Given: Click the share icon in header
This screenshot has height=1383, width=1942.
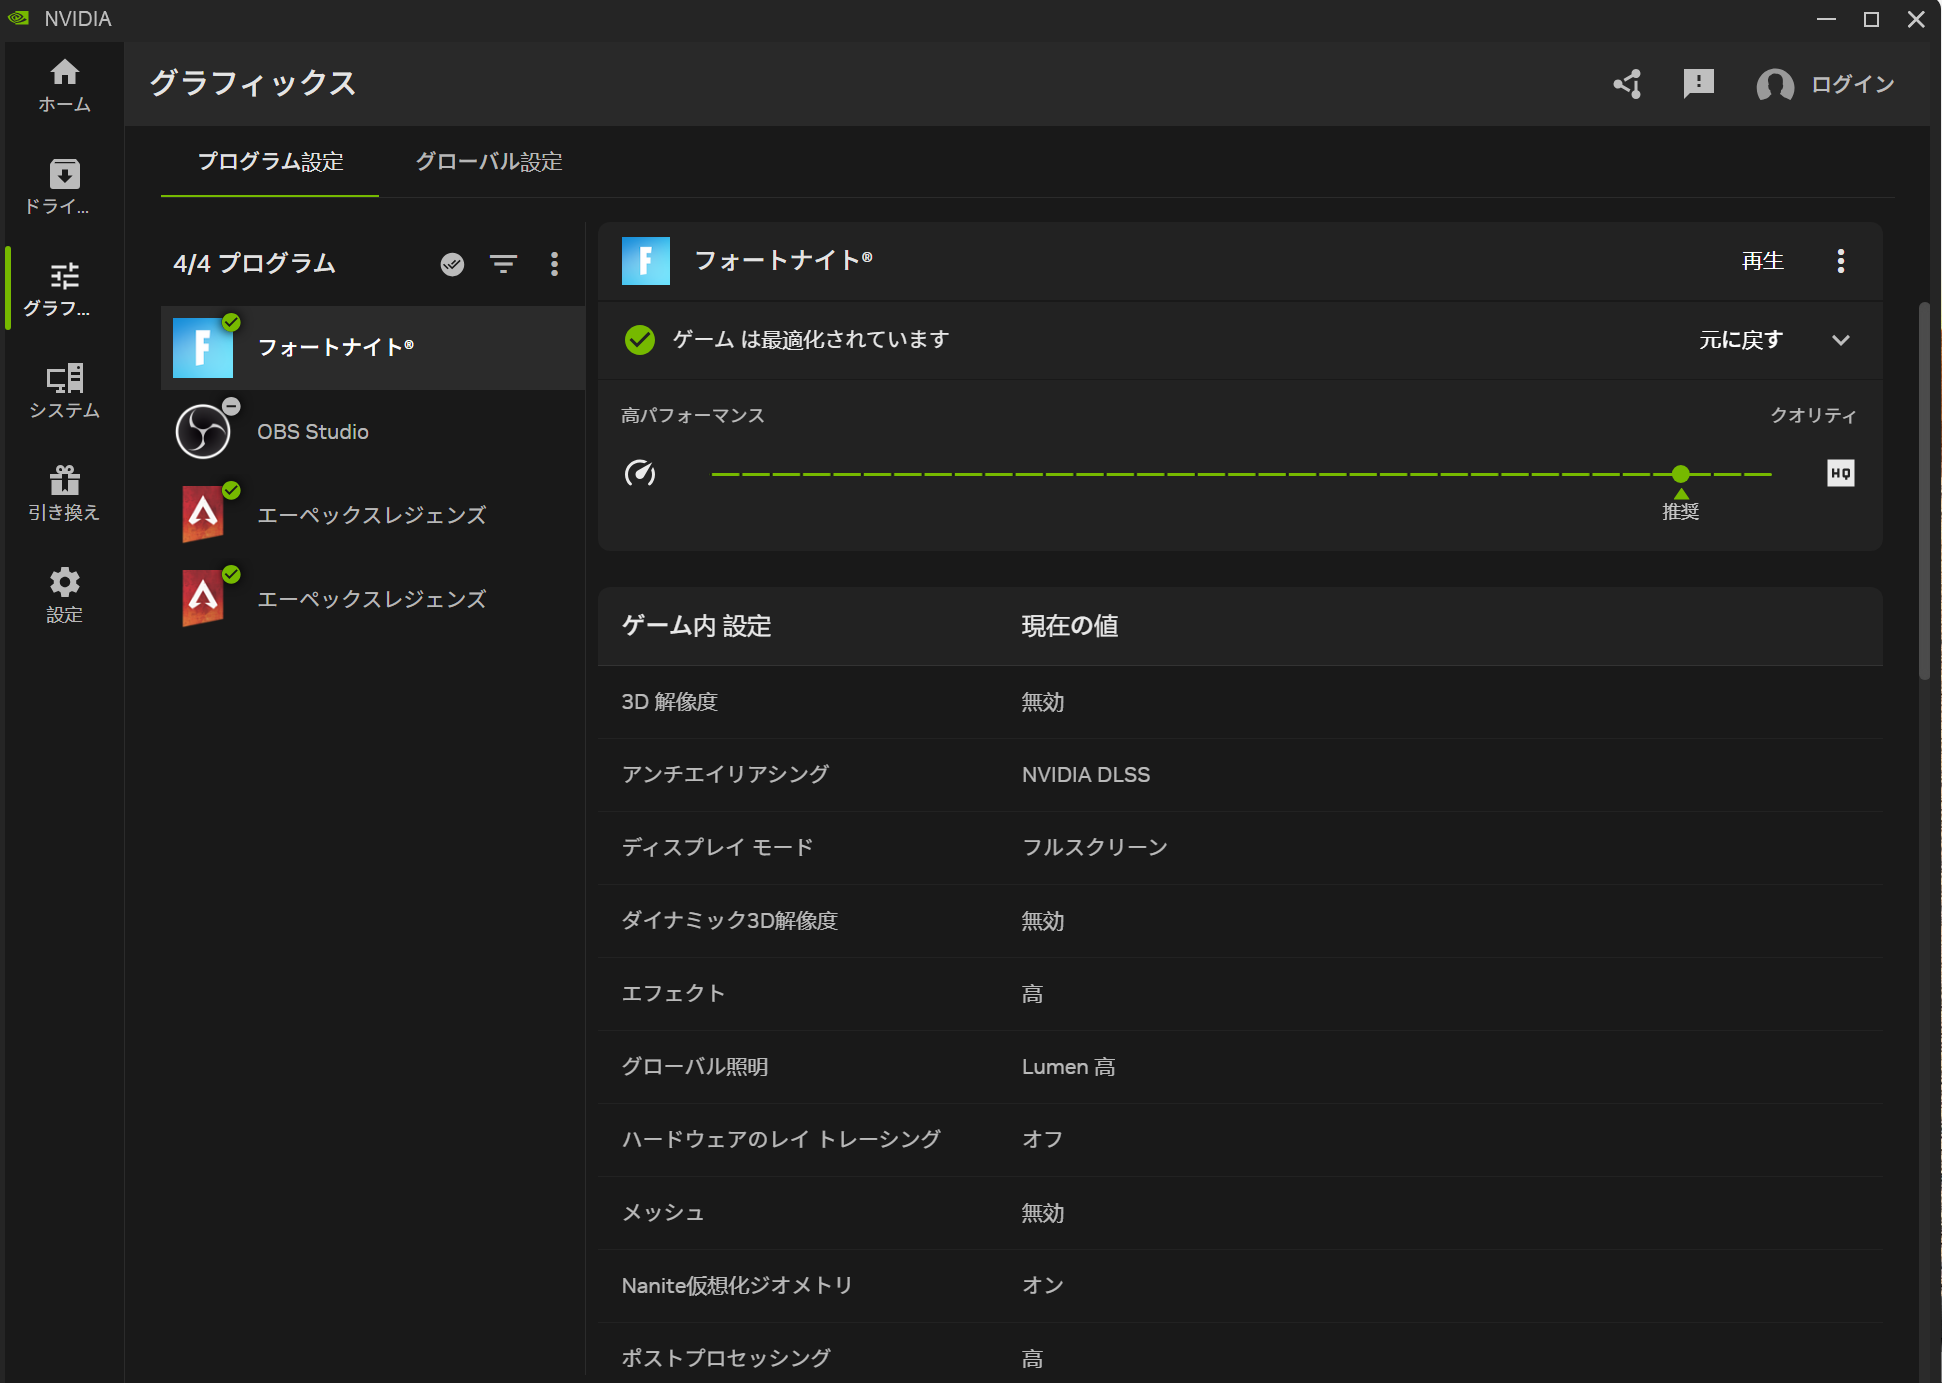Looking at the screenshot, I should (1627, 84).
